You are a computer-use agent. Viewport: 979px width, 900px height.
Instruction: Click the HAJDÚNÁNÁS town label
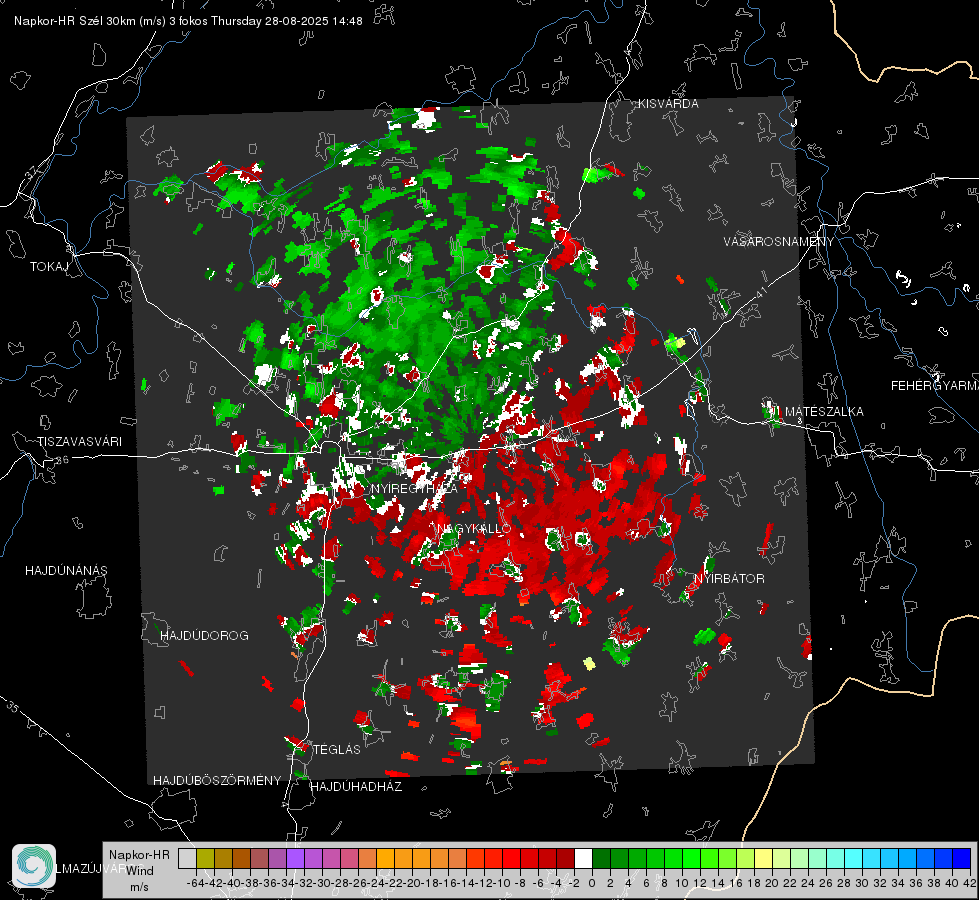[66, 571]
